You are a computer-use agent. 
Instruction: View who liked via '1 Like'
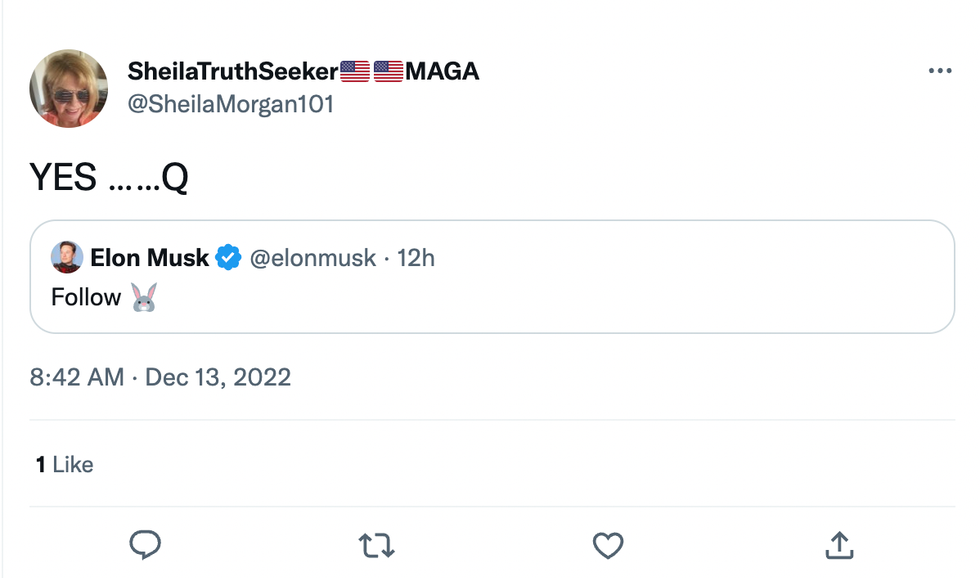pyautogui.click(x=64, y=464)
